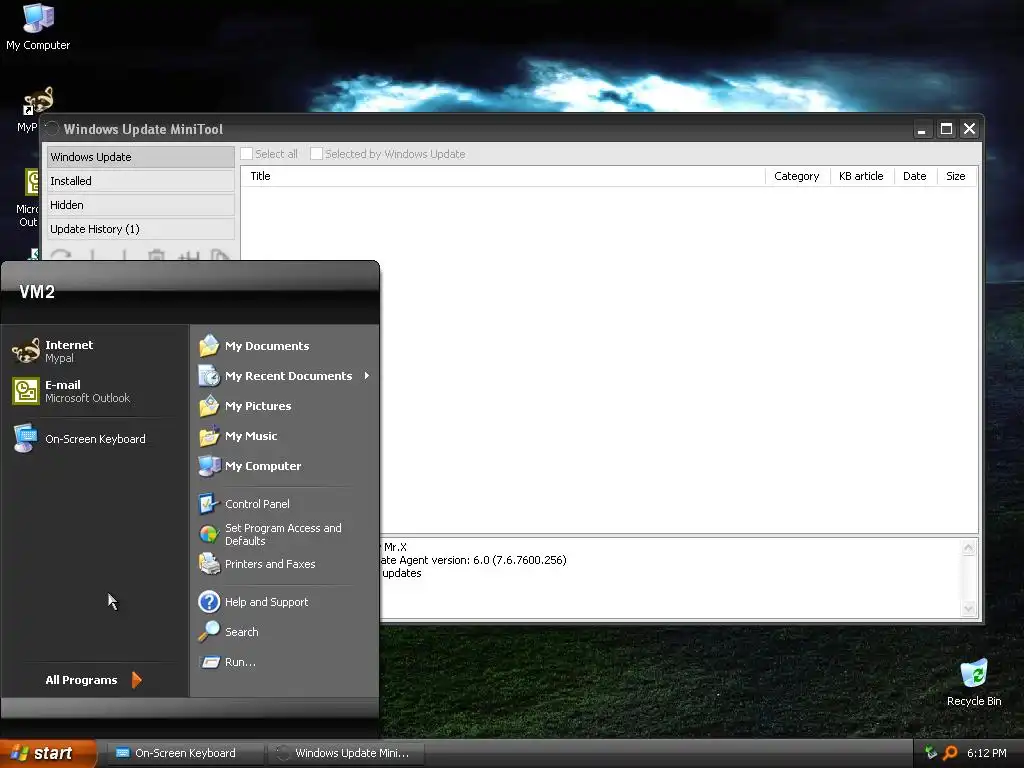Tick the Select all checkbox
The height and width of the screenshot is (768, 1024).
246,154
